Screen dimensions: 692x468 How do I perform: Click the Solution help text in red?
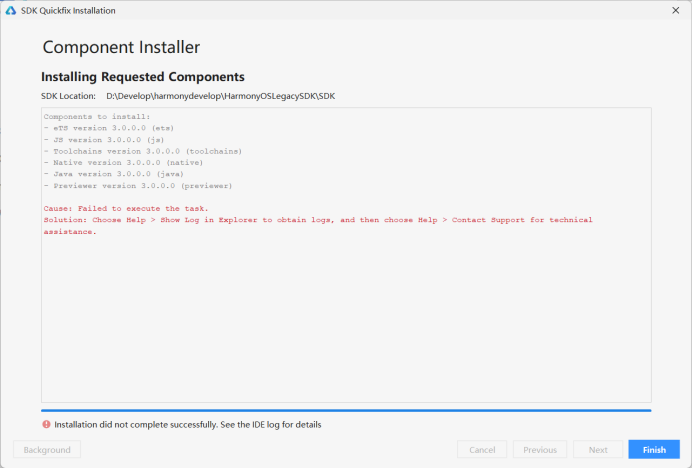[318, 220]
